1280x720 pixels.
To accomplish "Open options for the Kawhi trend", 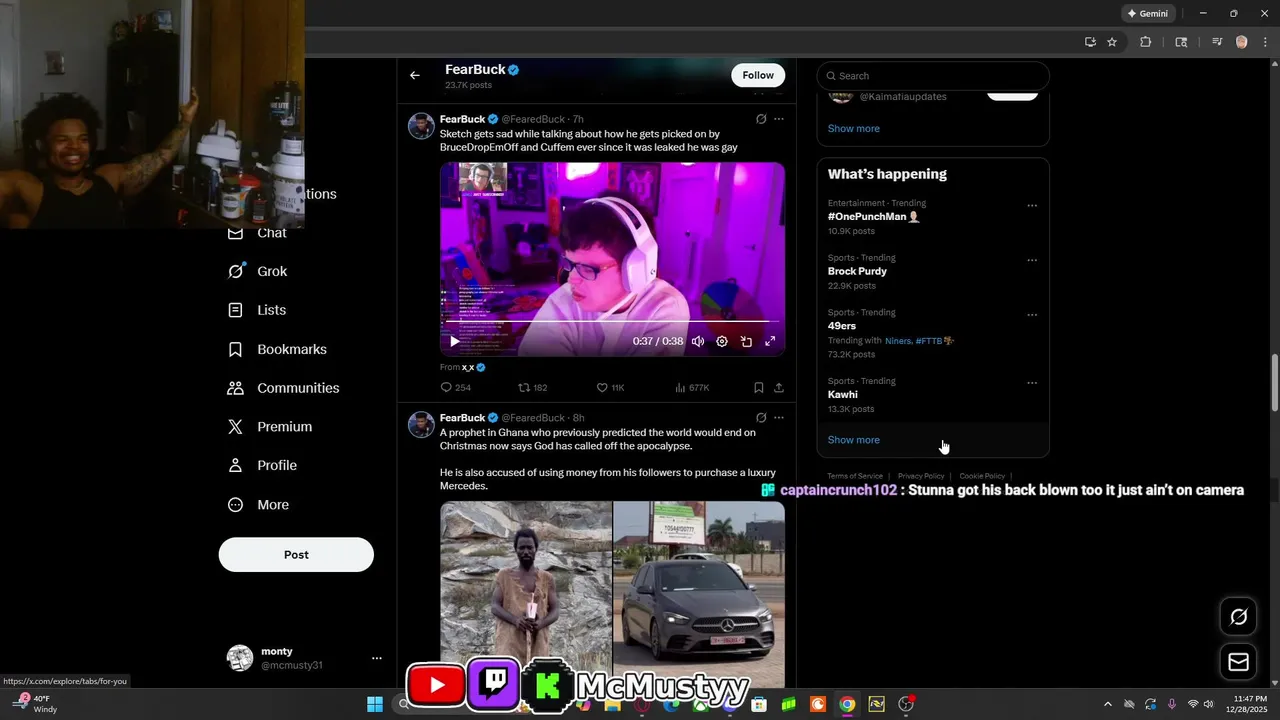I will (1032, 383).
